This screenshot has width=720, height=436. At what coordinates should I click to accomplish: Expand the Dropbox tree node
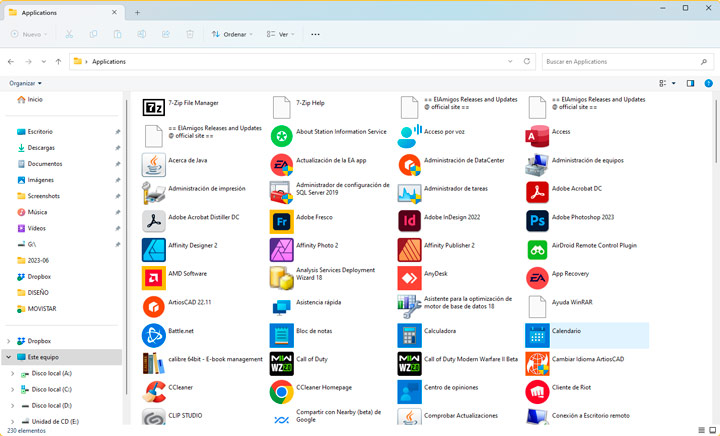pos(9,341)
